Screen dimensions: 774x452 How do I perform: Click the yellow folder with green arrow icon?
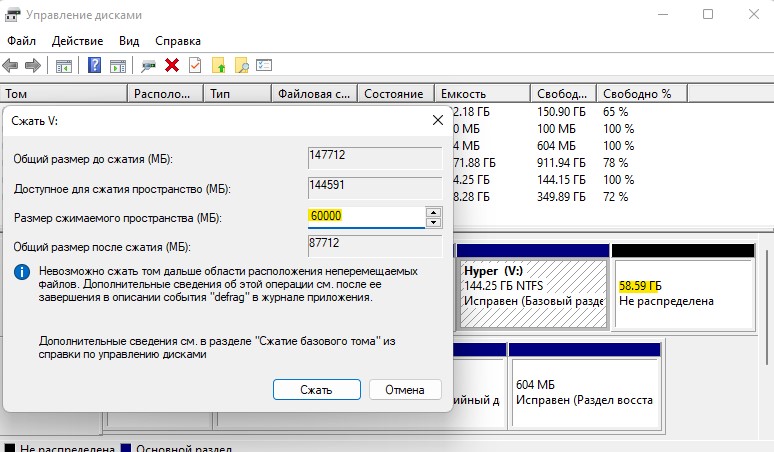click(219, 65)
